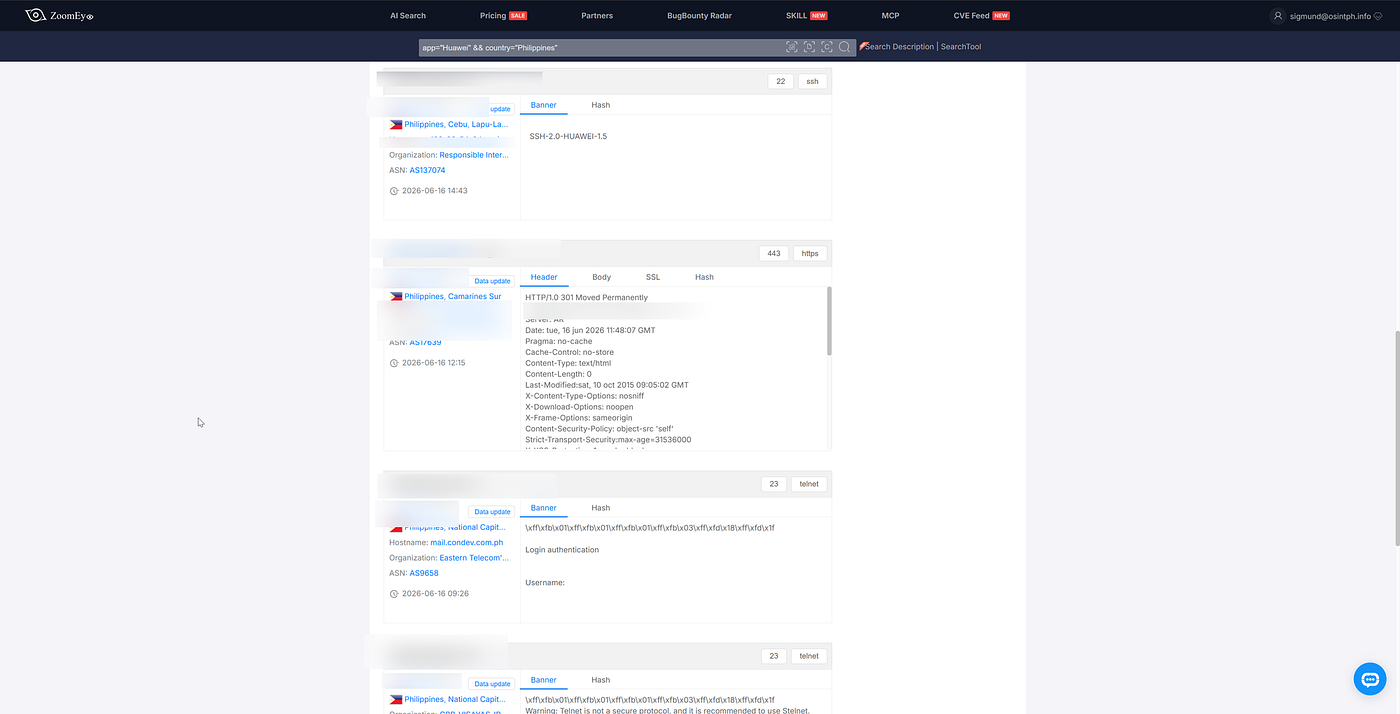Open the sigmund@osintph.info account menu
This screenshot has height=714, width=1400.
1329,16
